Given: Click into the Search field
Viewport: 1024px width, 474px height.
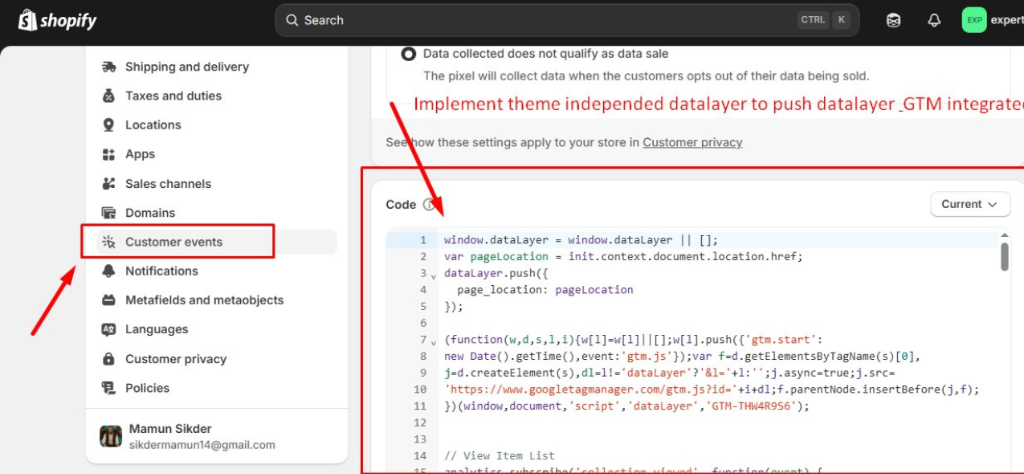Looking at the screenshot, I should pyautogui.click(x=567, y=20).
